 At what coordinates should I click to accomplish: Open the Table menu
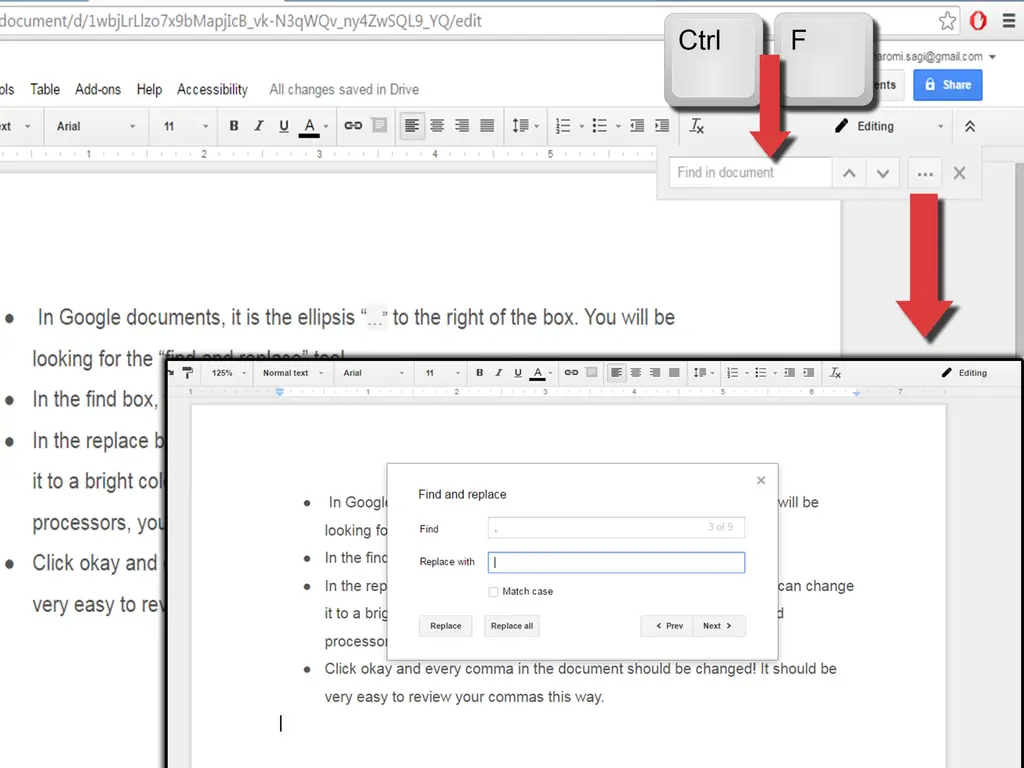(45, 89)
